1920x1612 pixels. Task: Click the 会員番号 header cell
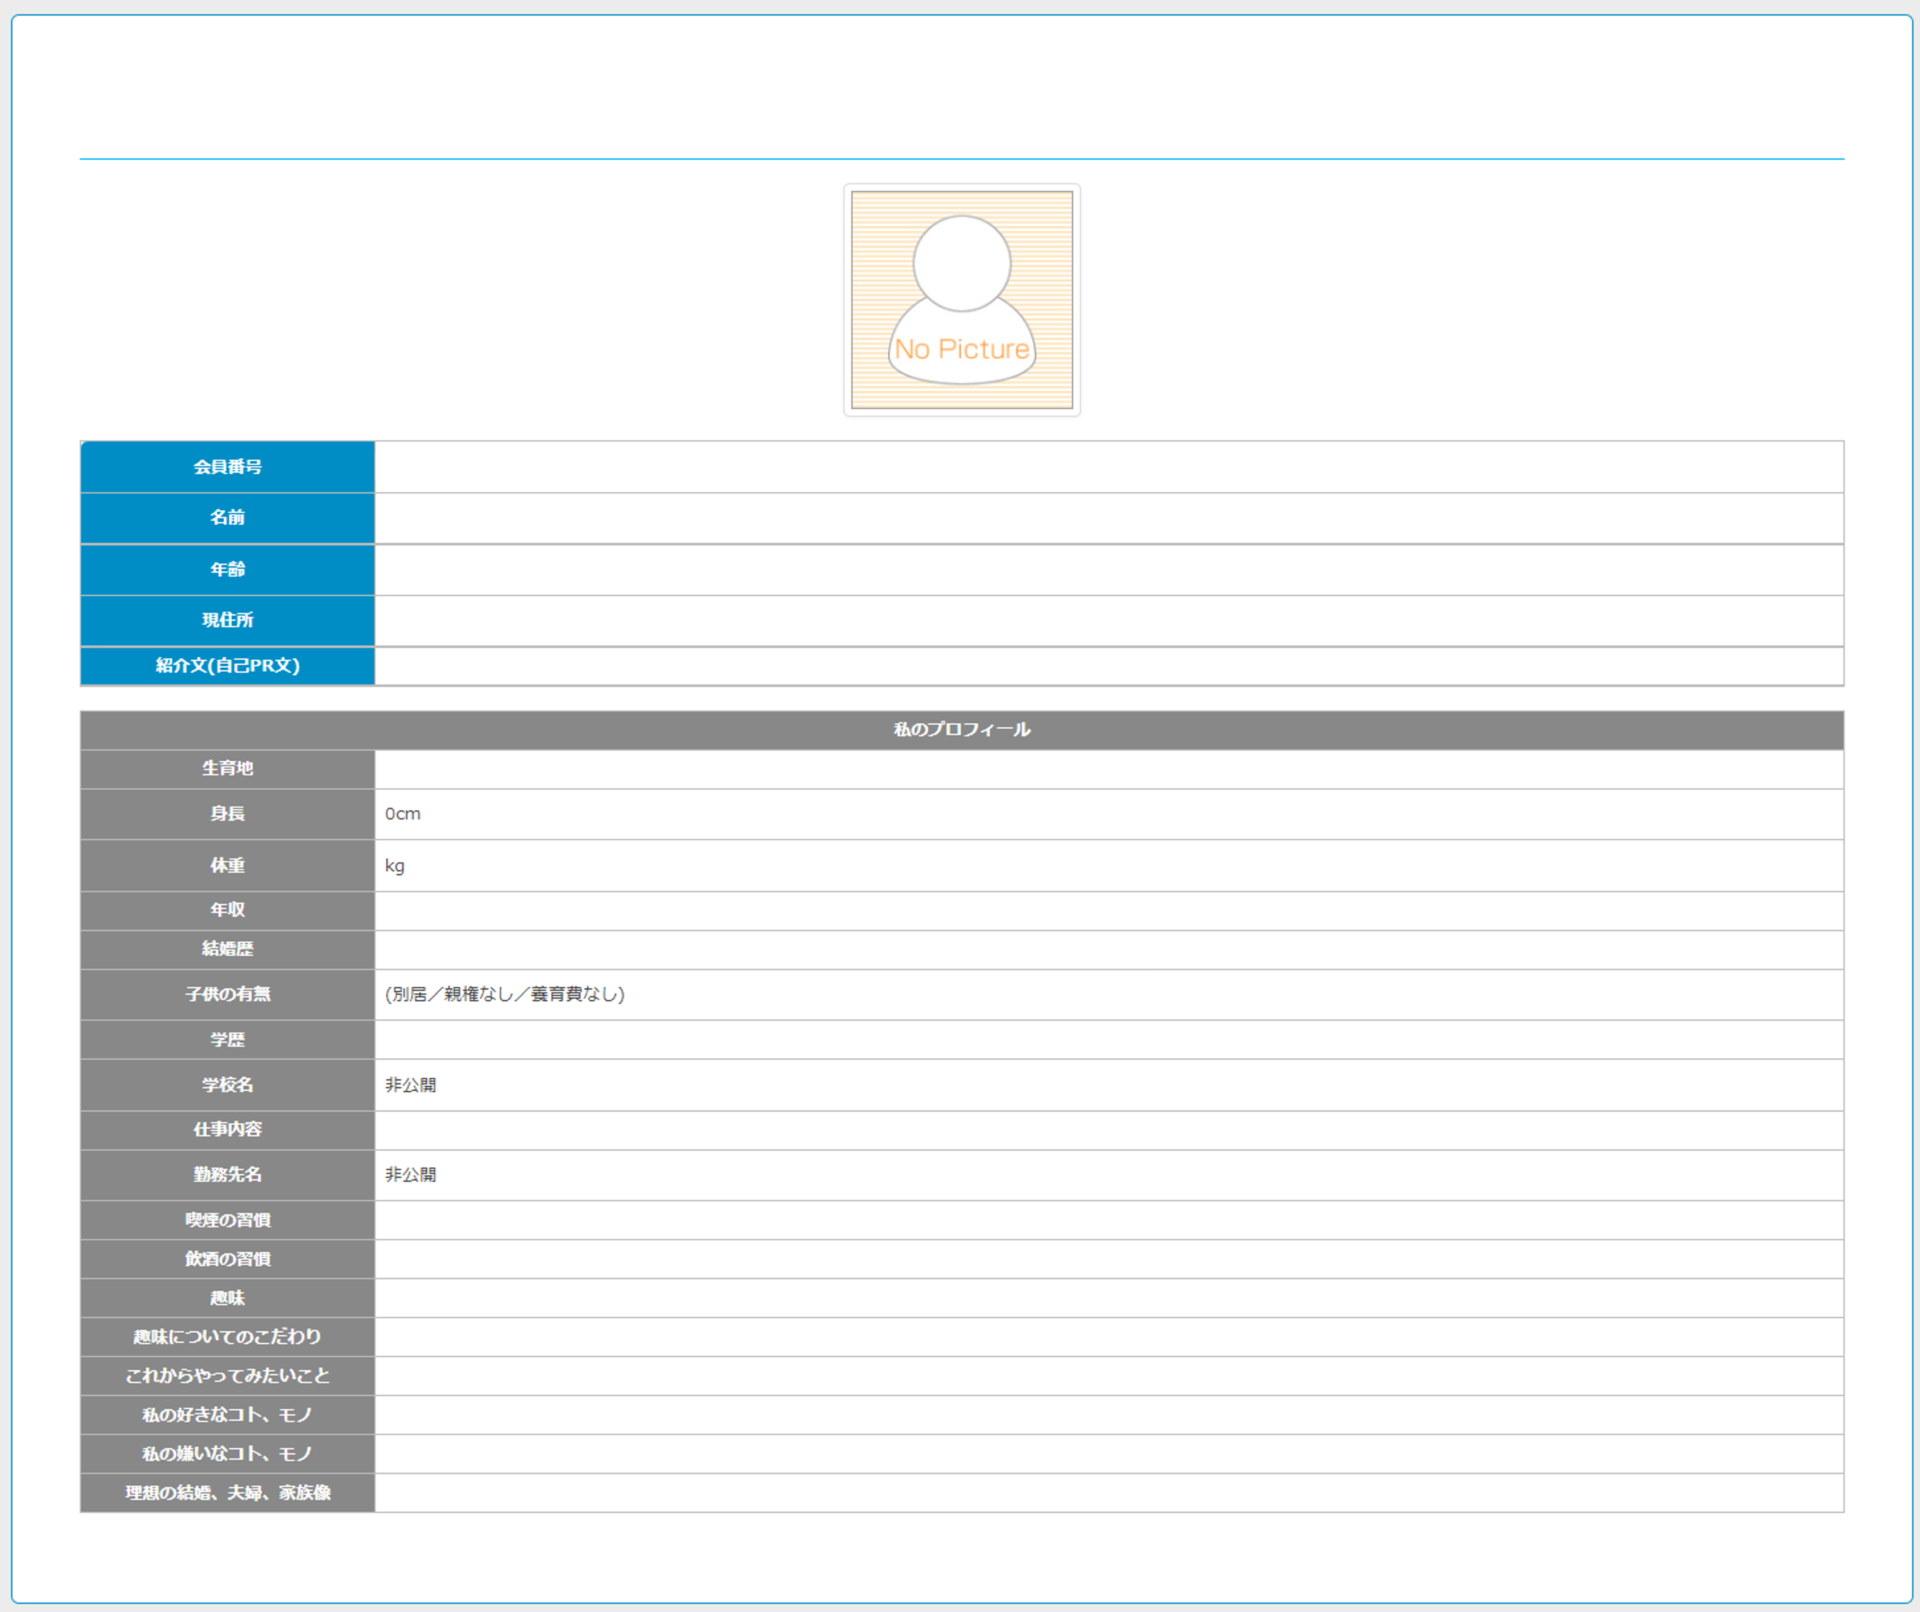227,467
